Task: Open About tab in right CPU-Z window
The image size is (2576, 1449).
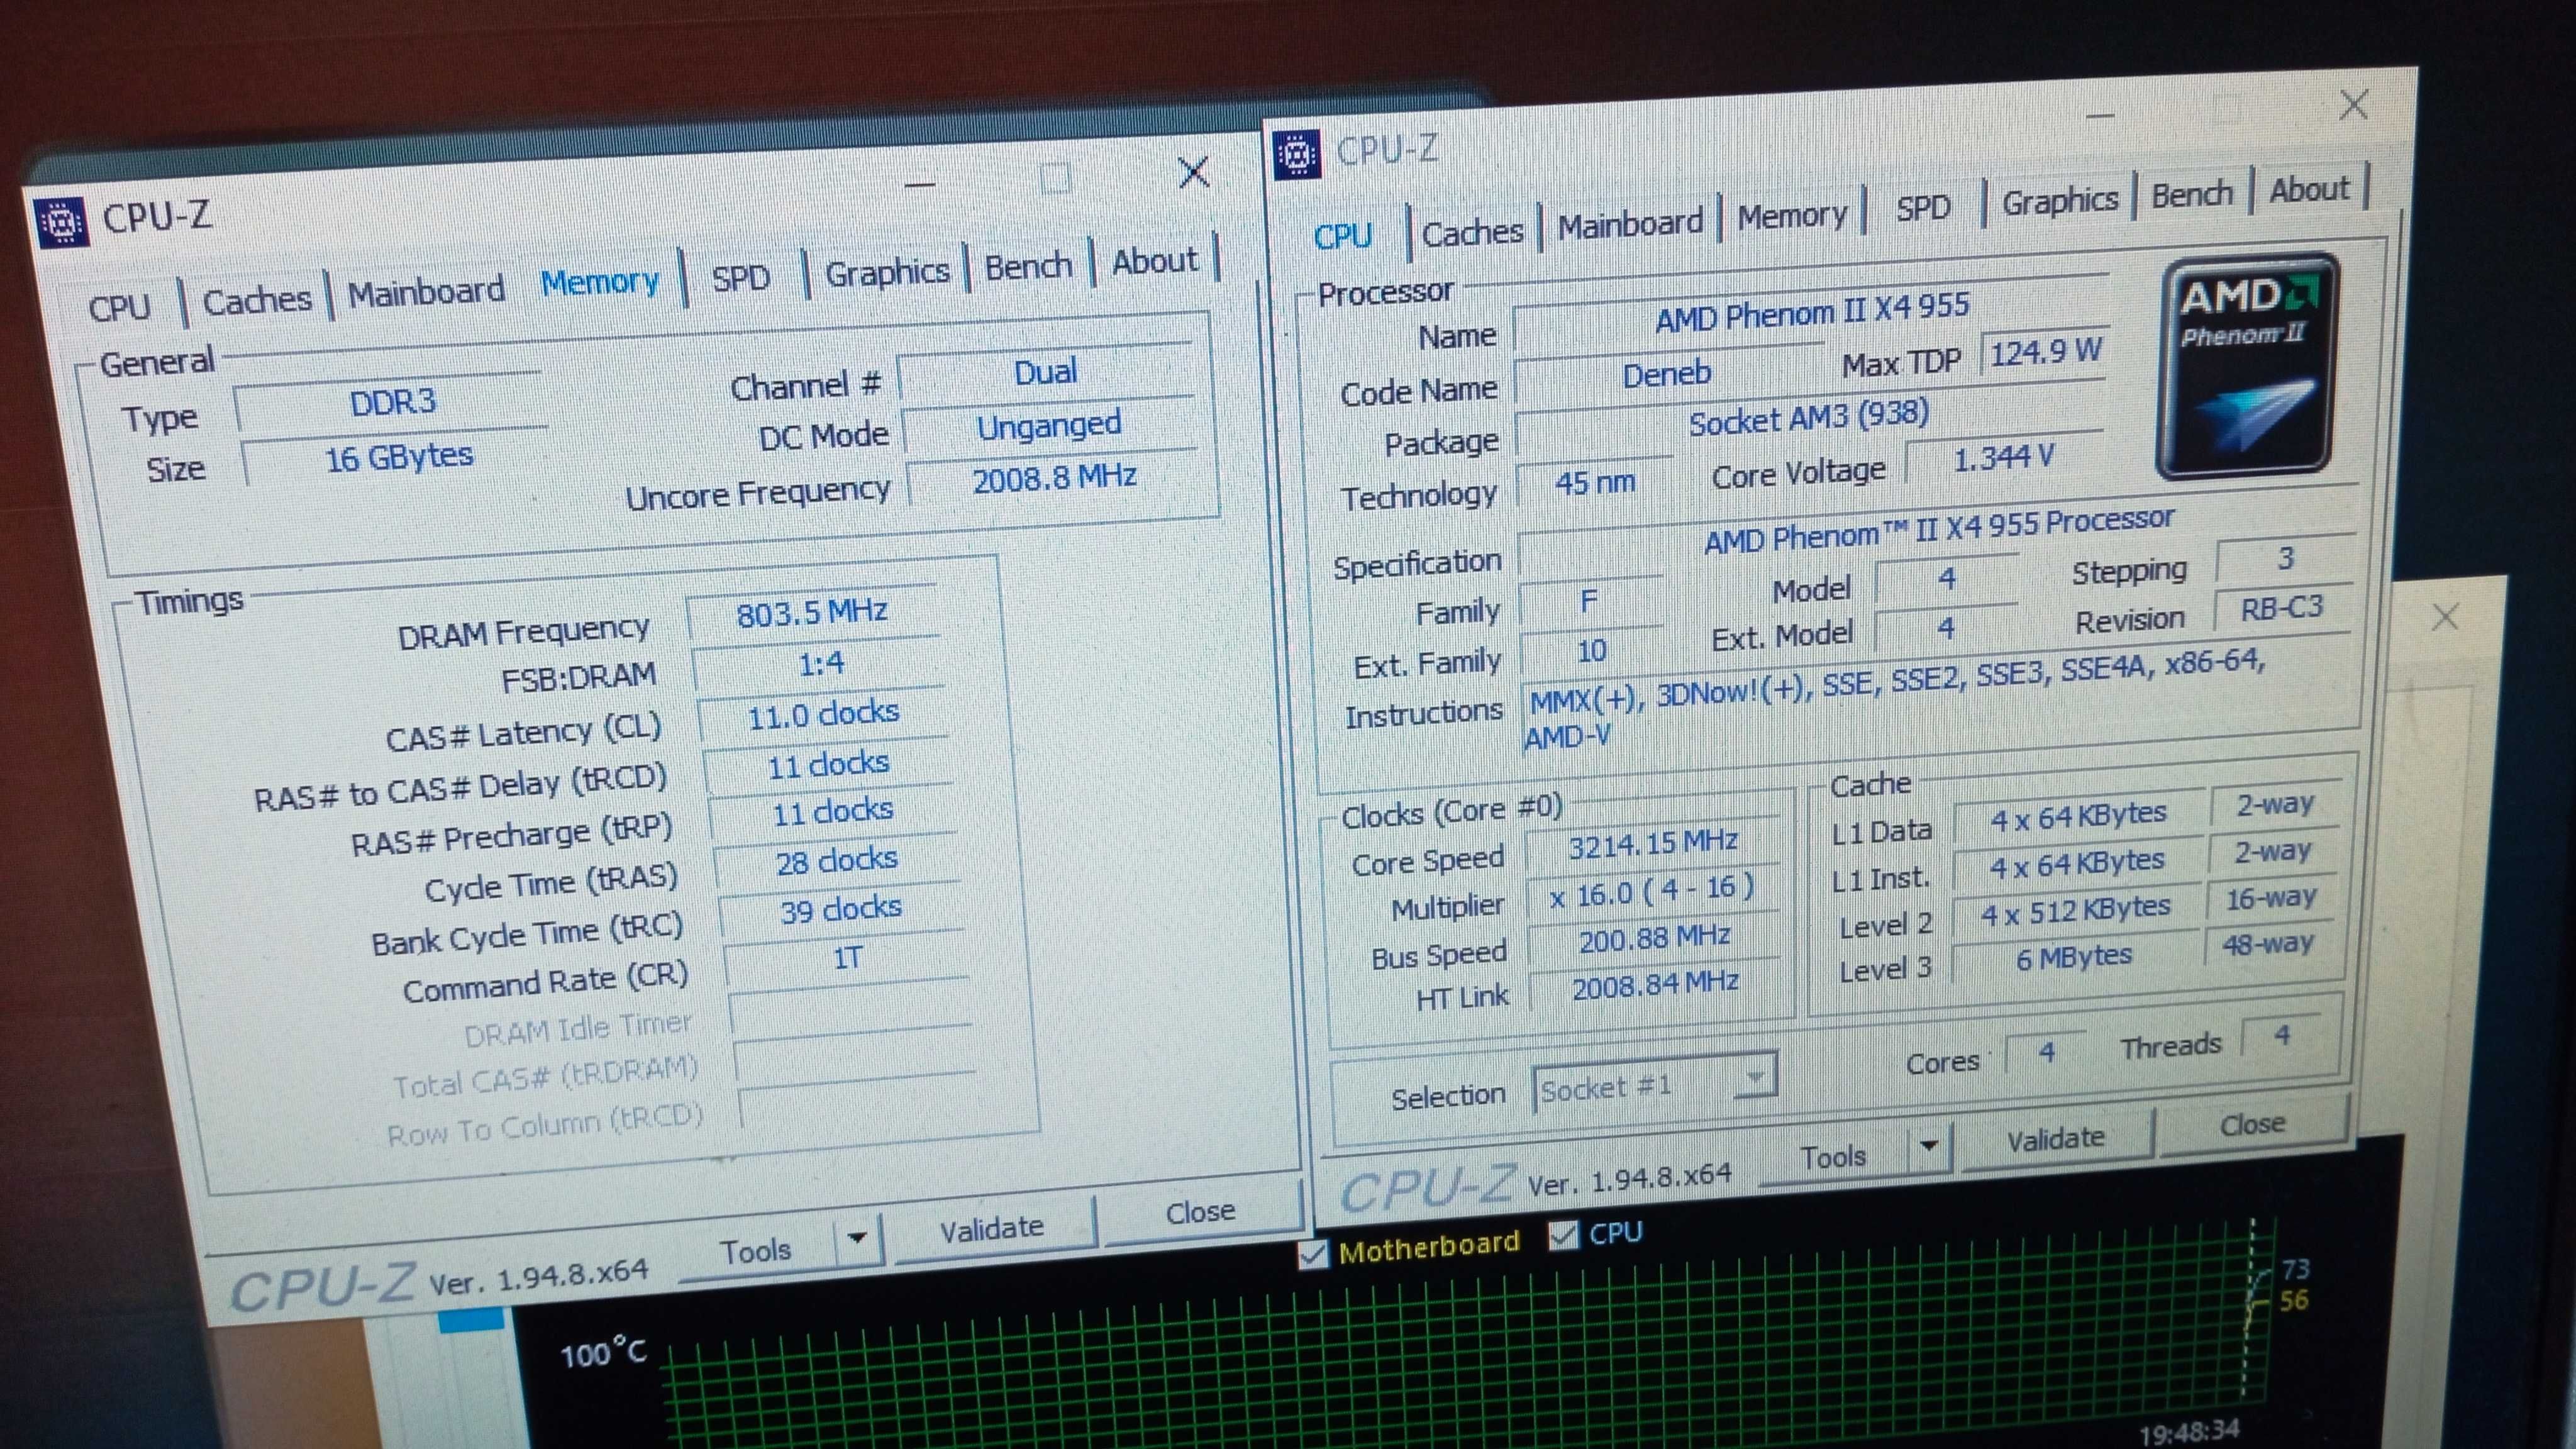Action: 2309,189
